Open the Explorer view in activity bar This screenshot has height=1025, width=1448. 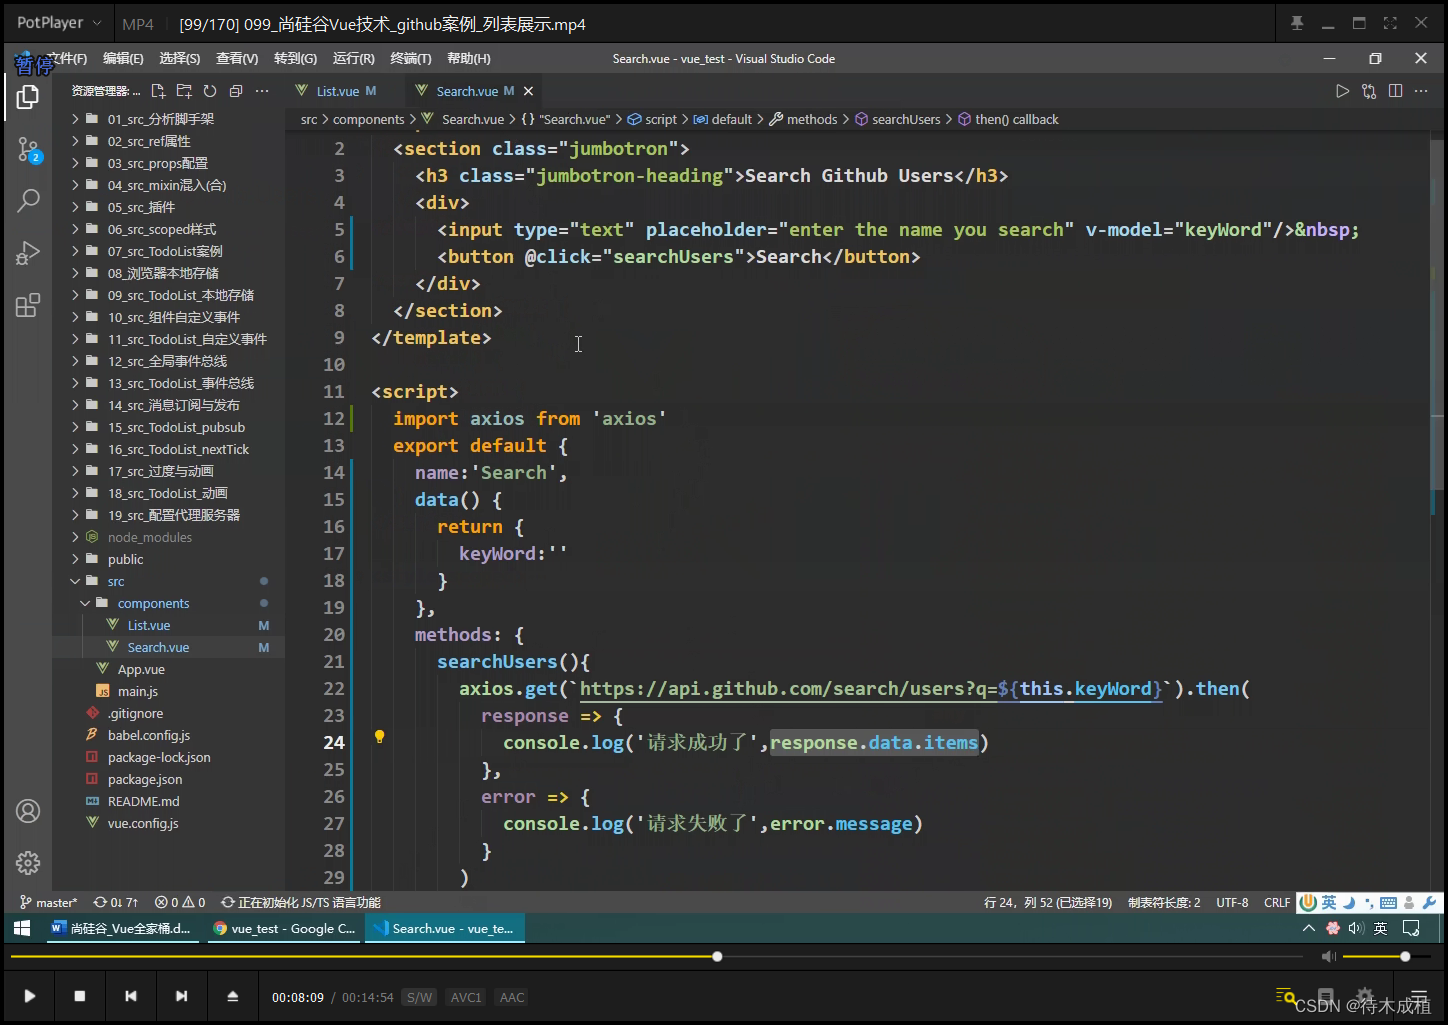[28, 97]
